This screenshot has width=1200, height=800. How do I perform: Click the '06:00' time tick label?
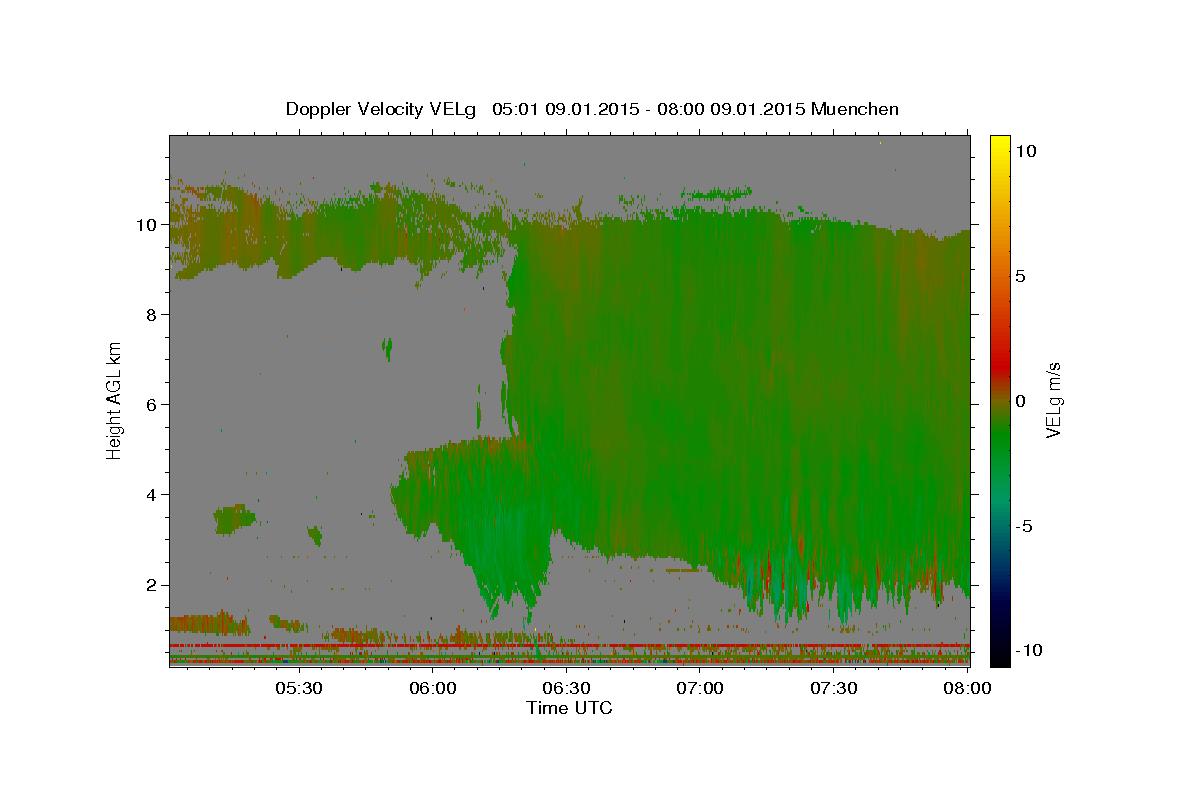tap(433, 688)
